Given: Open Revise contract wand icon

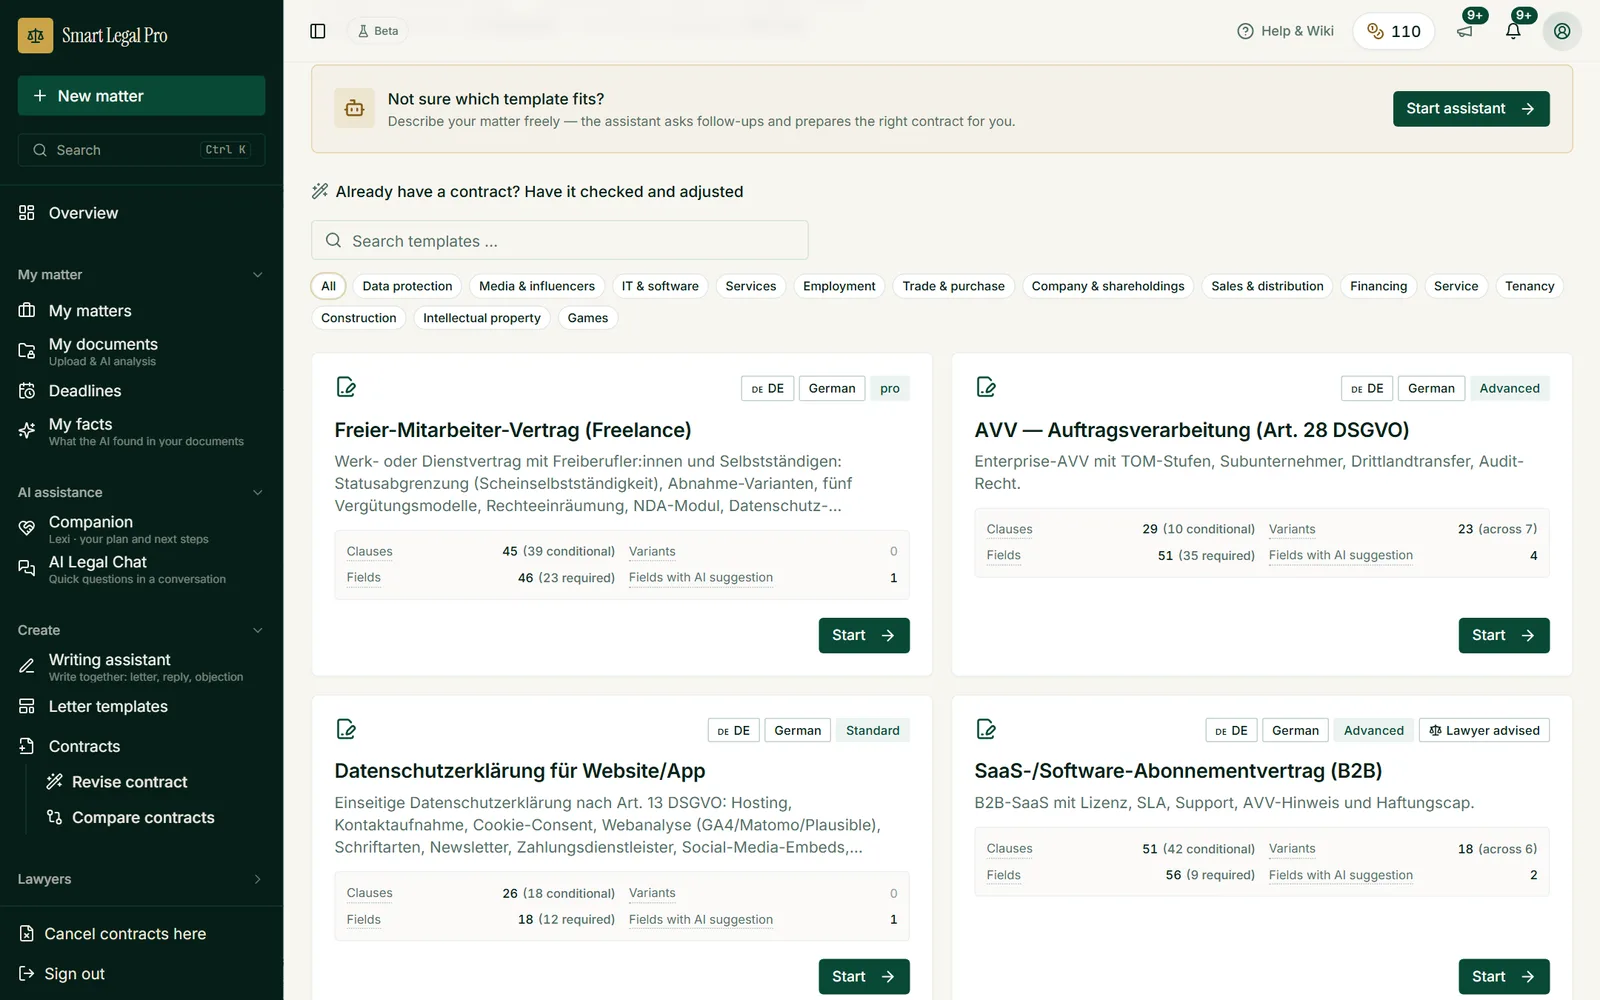Looking at the screenshot, I should tap(55, 782).
